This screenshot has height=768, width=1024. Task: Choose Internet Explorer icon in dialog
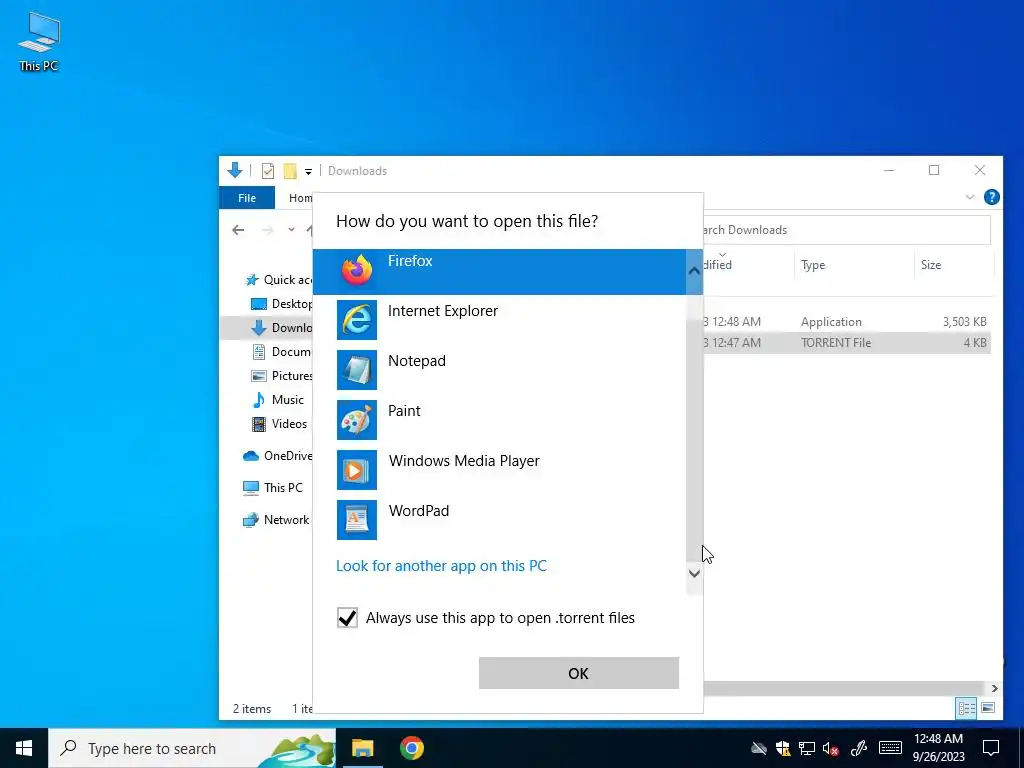[x=357, y=320]
